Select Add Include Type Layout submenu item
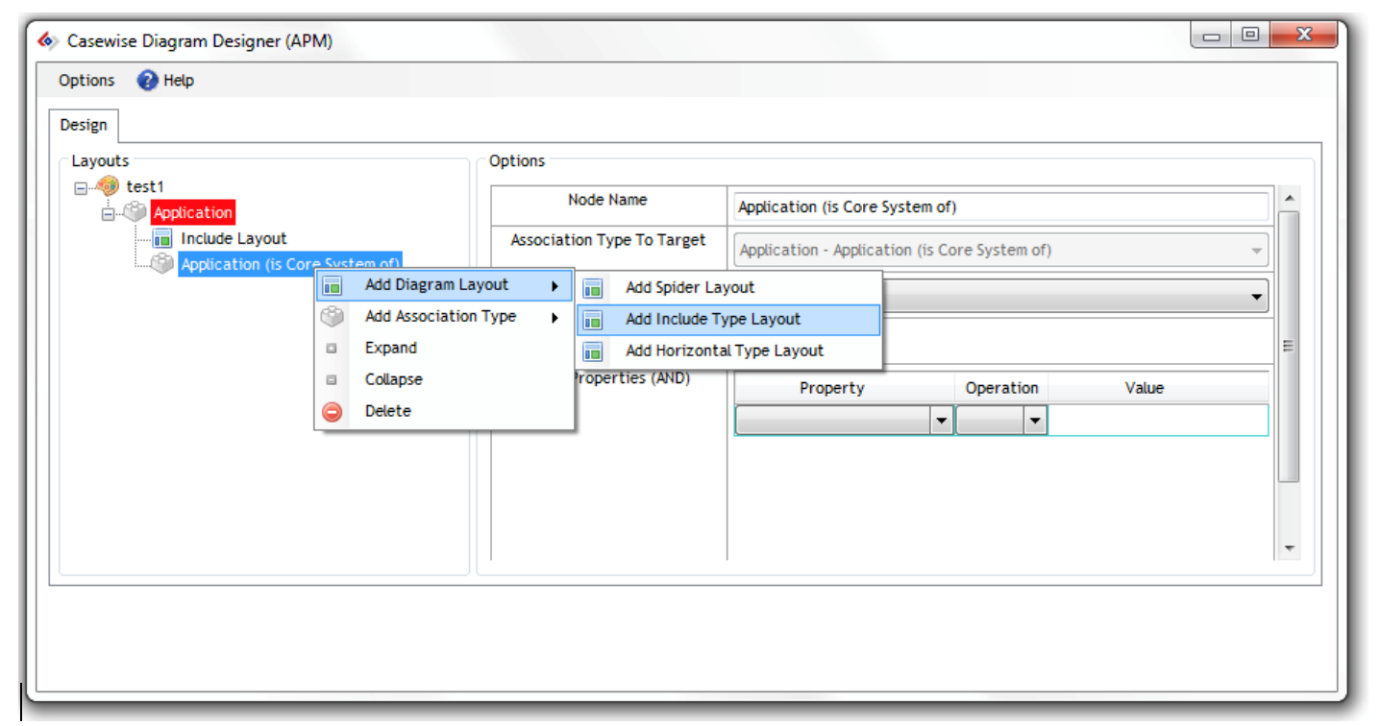1380x726 pixels. (x=729, y=320)
